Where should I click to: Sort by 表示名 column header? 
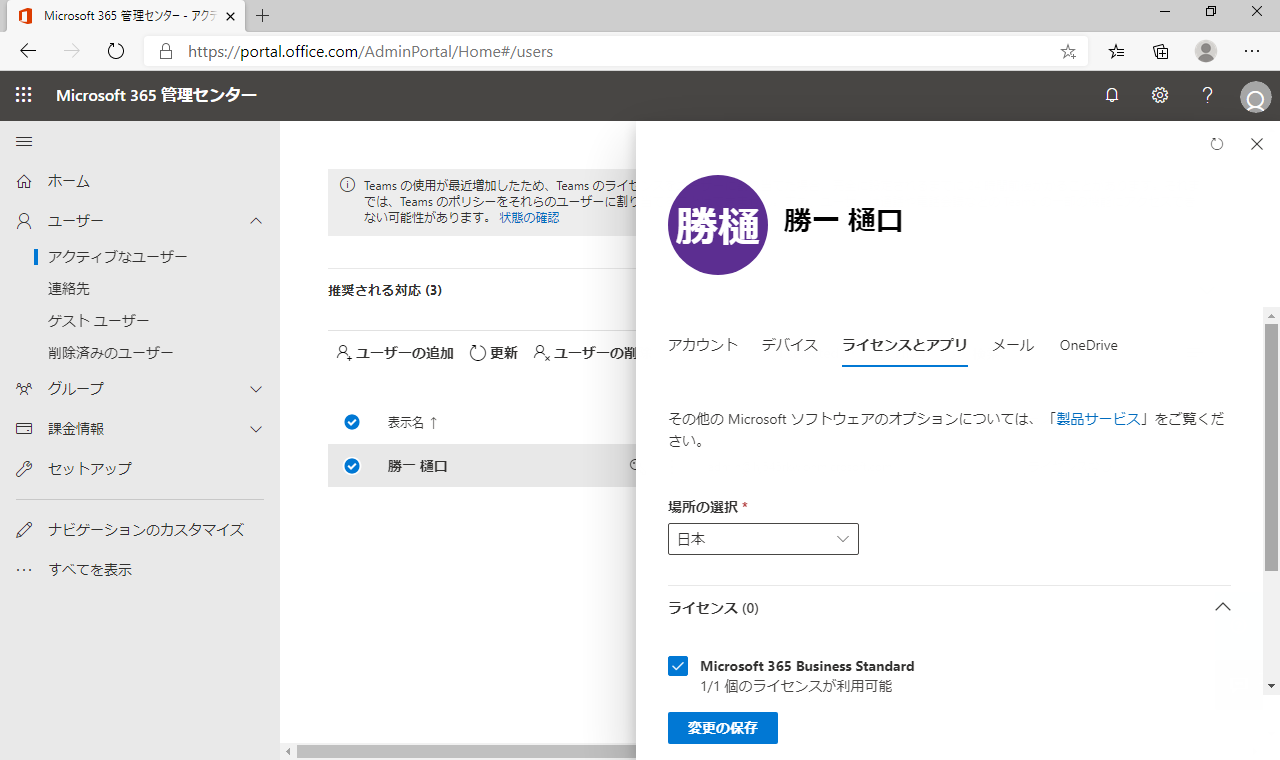412,422
